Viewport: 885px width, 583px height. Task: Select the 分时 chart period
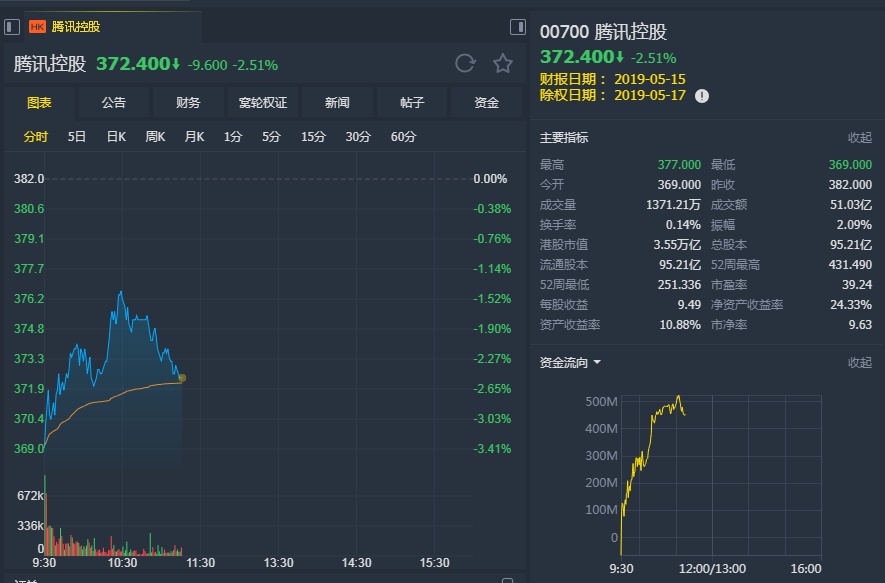pyautogui.click(x=36, y=137)
